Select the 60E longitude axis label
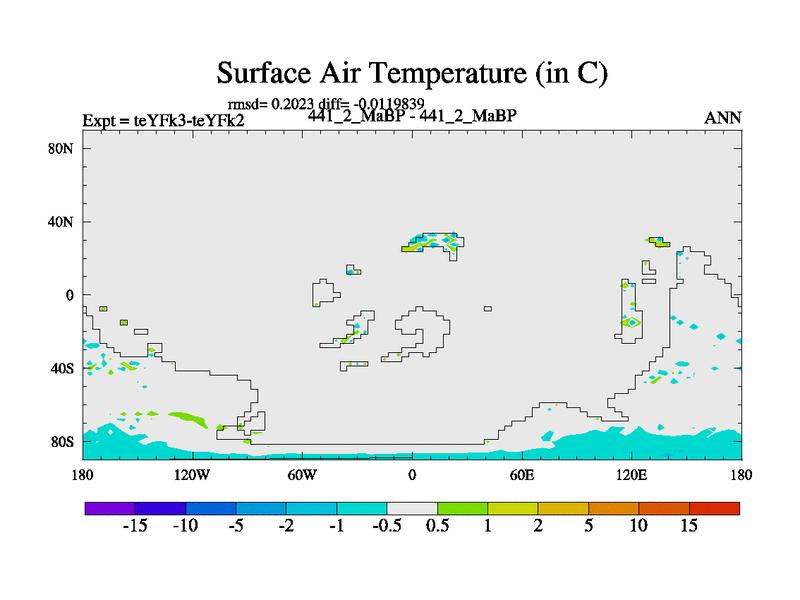 pyautogui.click(x=521, y=474)
